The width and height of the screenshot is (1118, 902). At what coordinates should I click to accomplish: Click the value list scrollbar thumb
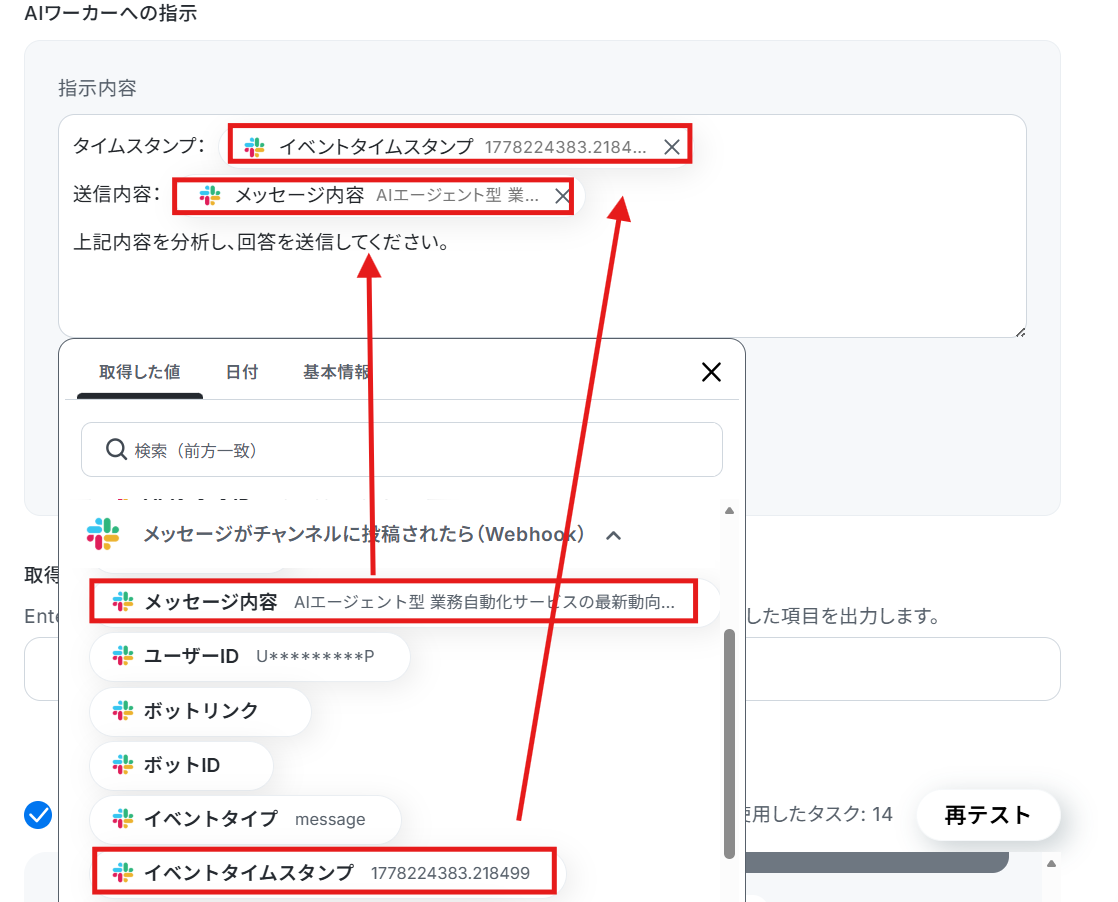729,744
